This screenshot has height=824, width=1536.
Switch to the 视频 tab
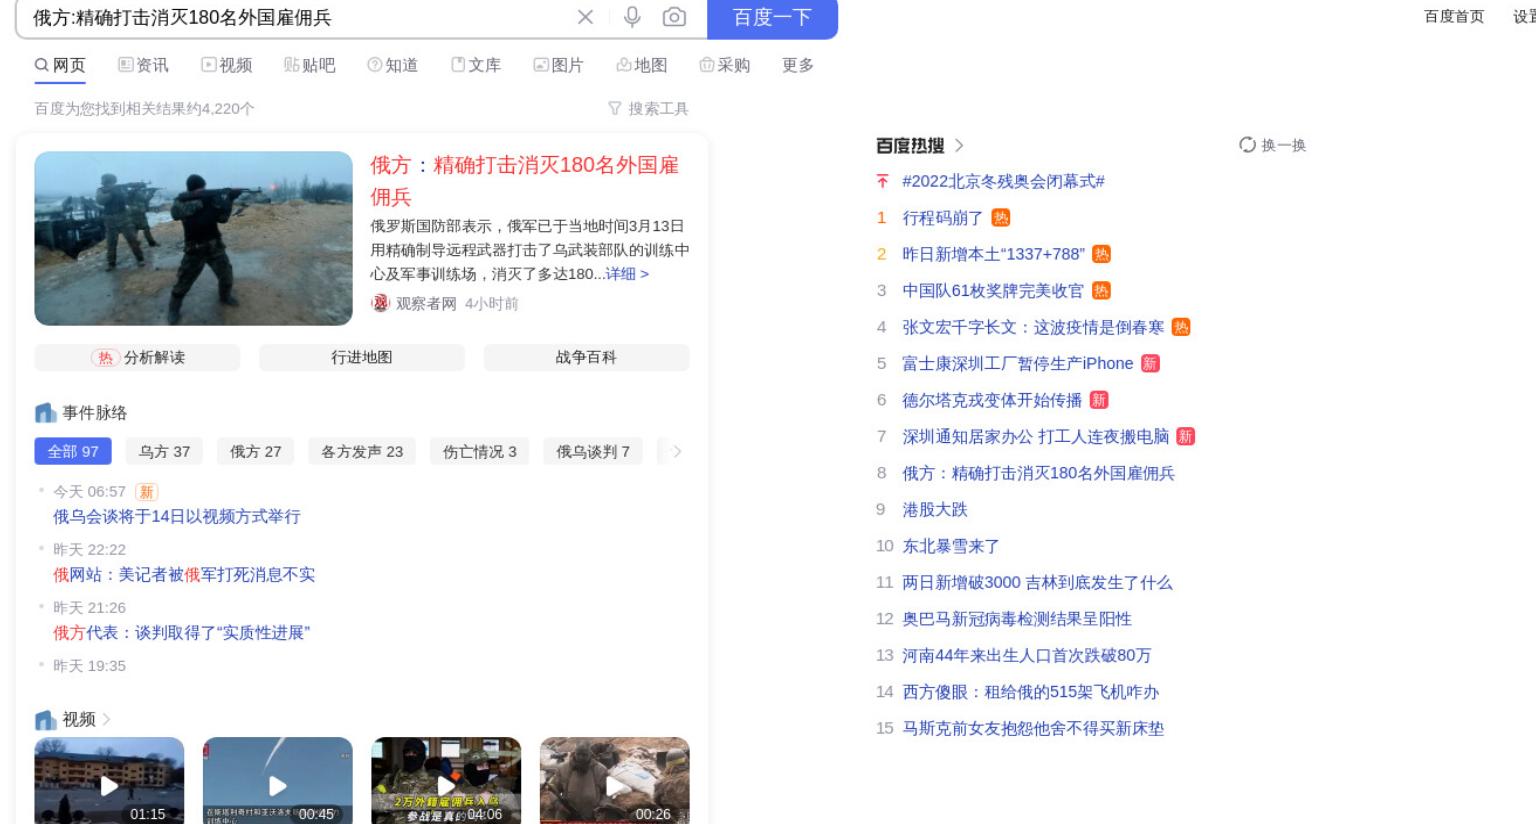[x=227, y=65]
